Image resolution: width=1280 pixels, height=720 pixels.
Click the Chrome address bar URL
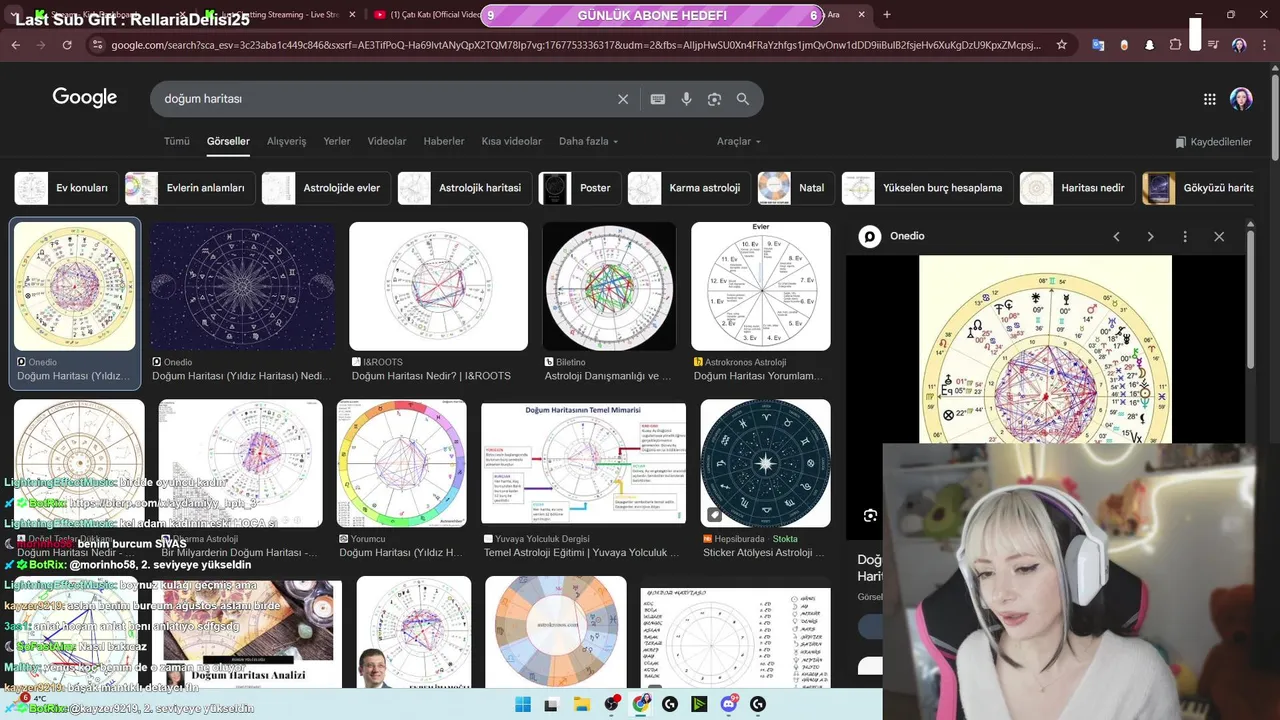click(575, 45)
